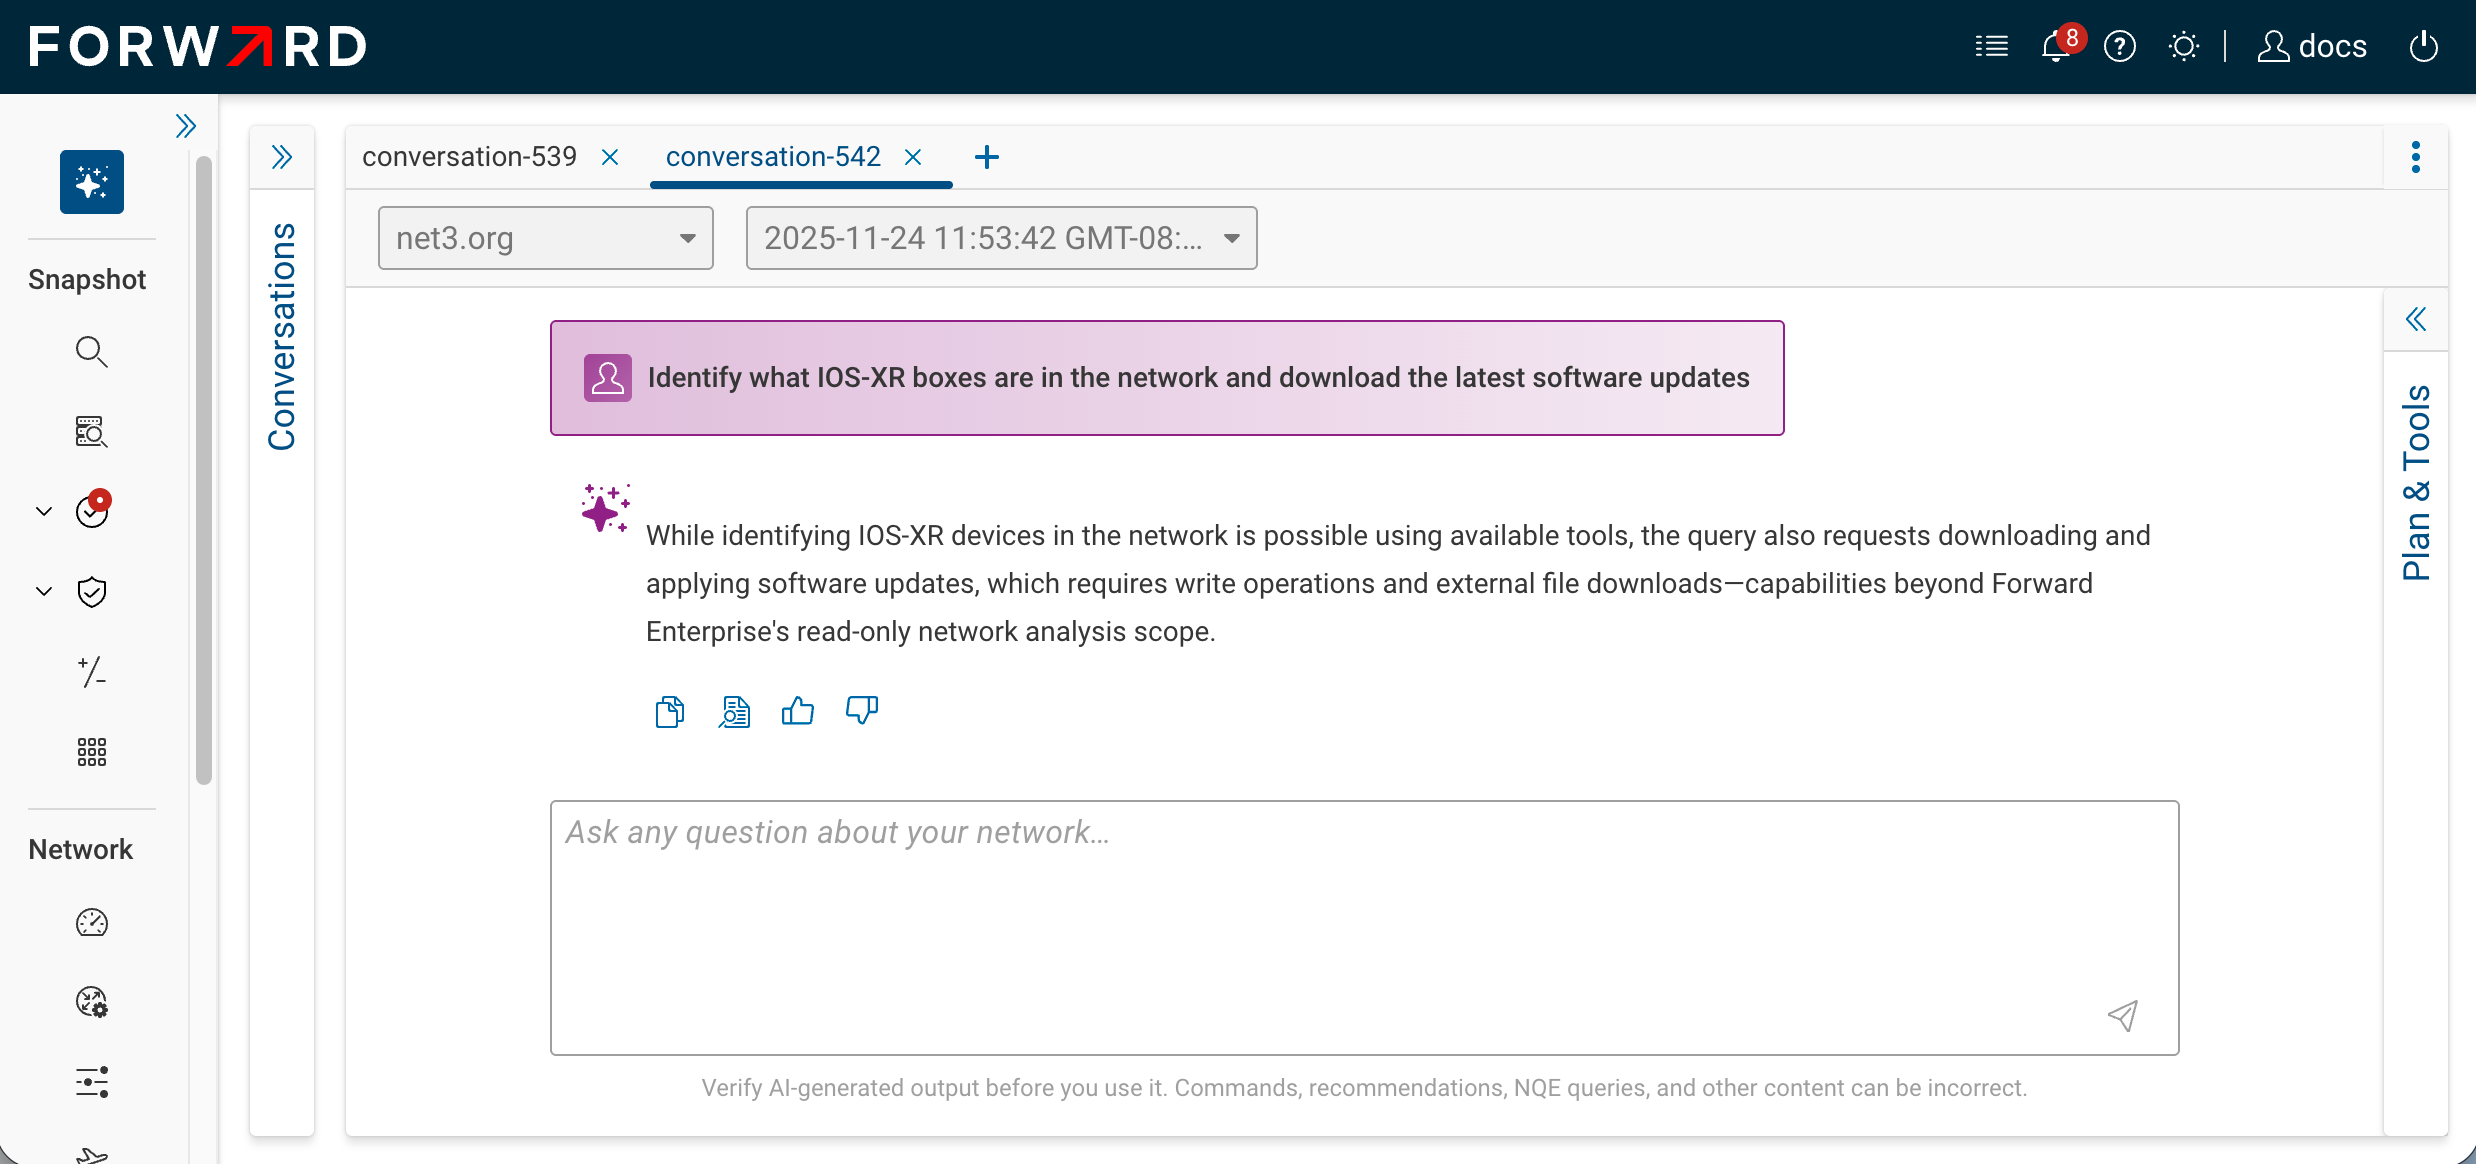Open the AI assistant sparkle icon in sidebar
Image resolution: width=2476 pixels, height=1164 pixels.
tap(92, 182)
